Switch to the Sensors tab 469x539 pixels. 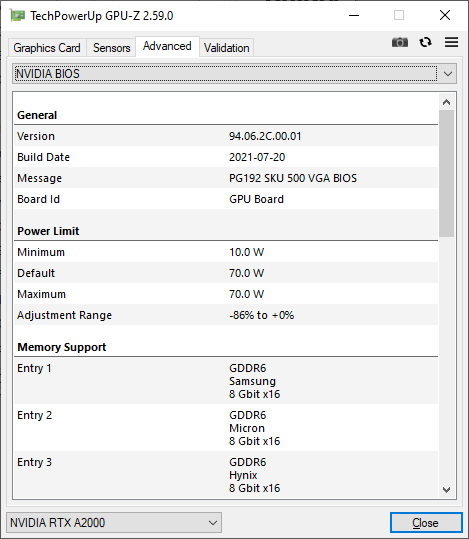click(111, 47)
